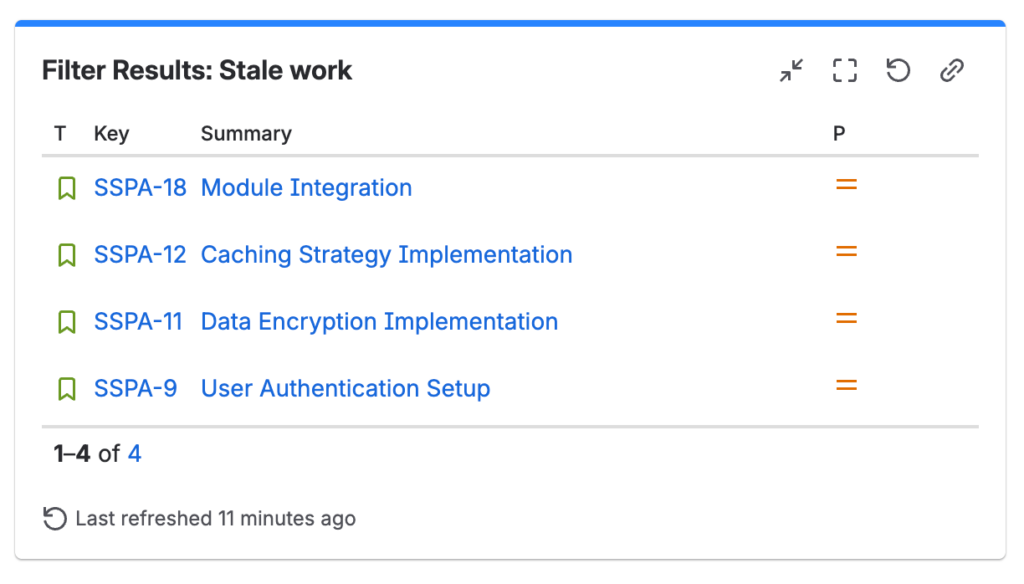1024x584 pixels.
Task: Copy link icon in gadget header
Action: coord(952,70)
